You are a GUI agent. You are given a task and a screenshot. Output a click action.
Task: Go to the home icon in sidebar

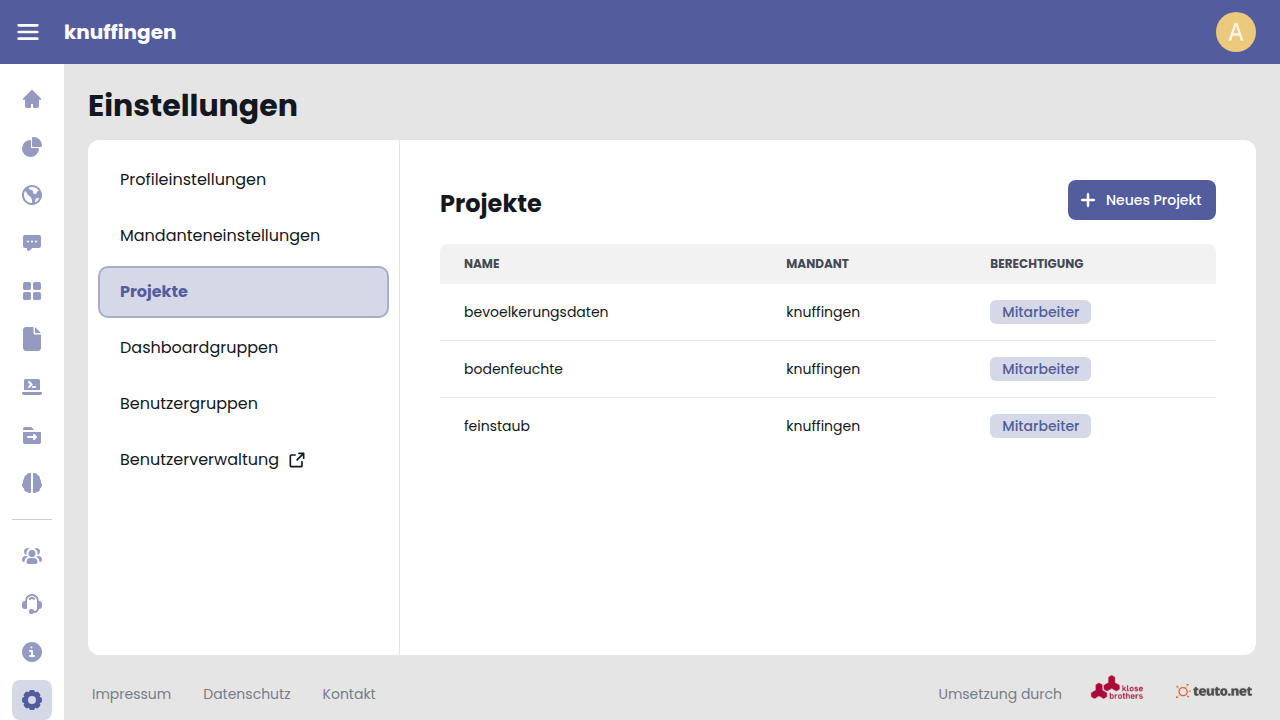32,99
